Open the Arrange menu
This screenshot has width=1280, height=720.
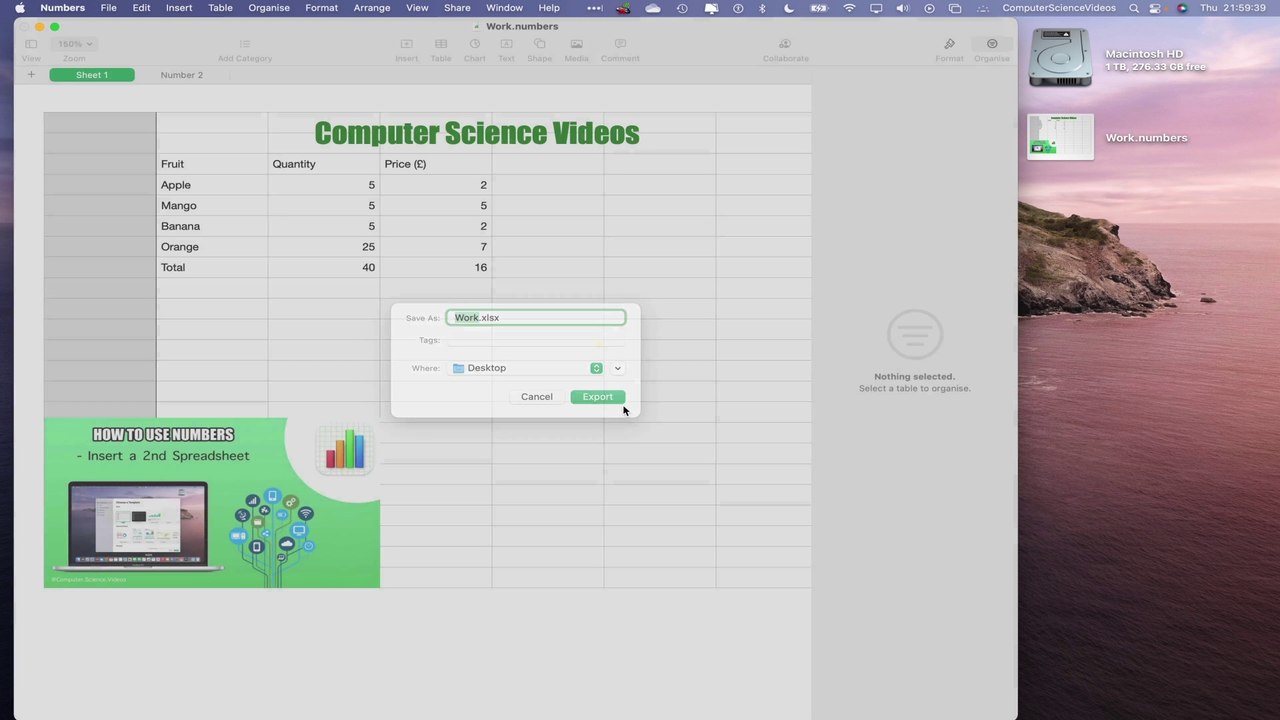372,8
